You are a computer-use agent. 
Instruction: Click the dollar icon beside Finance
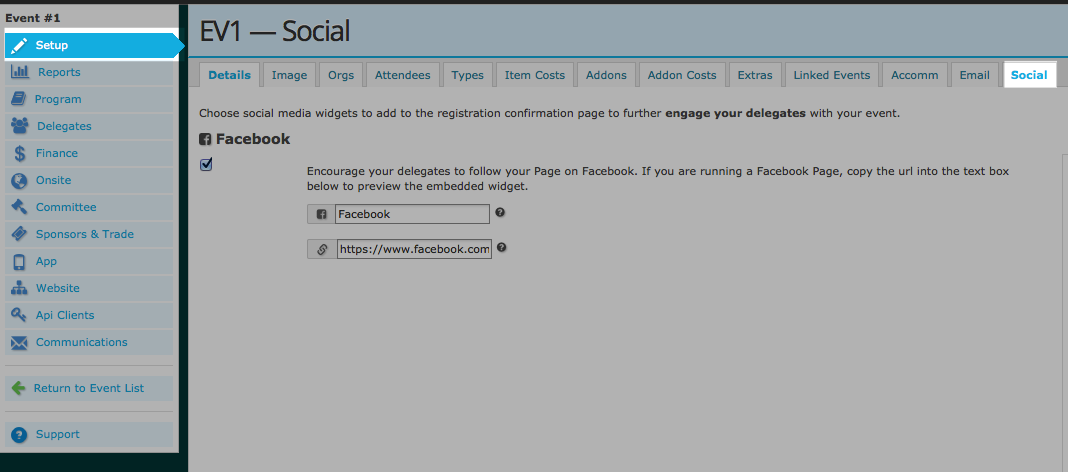click(x=20, y=153)
